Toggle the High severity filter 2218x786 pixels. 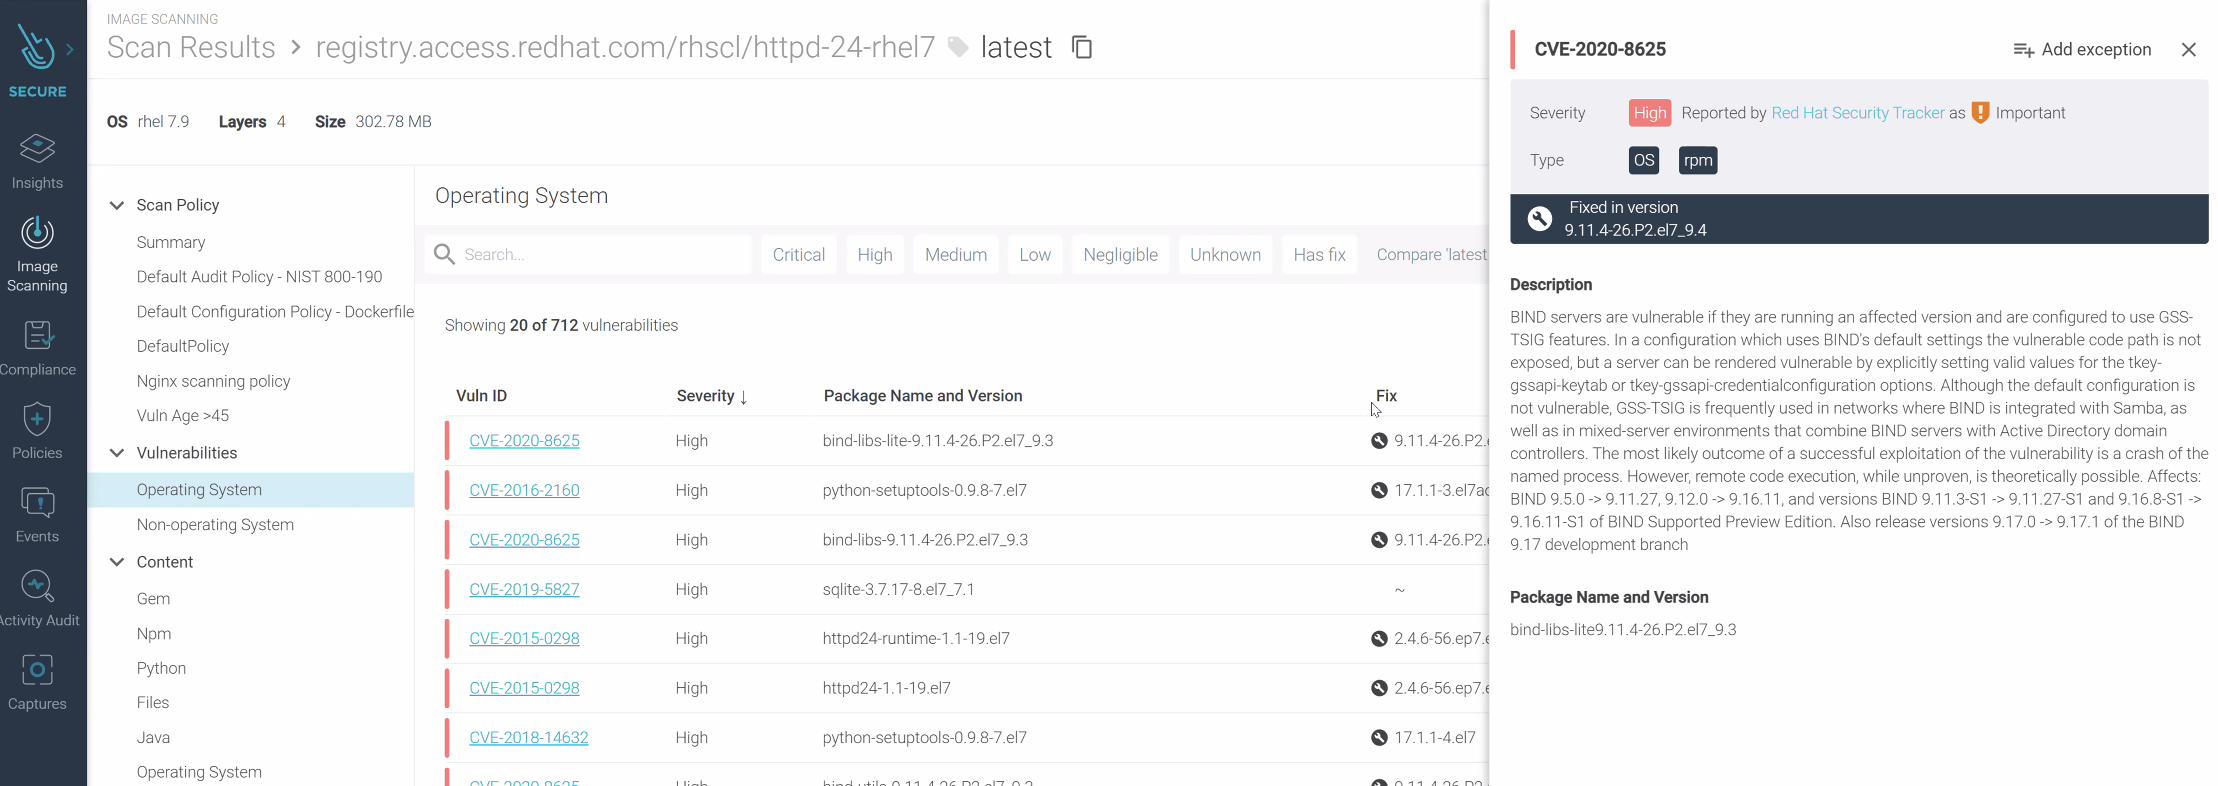[875, 255]
